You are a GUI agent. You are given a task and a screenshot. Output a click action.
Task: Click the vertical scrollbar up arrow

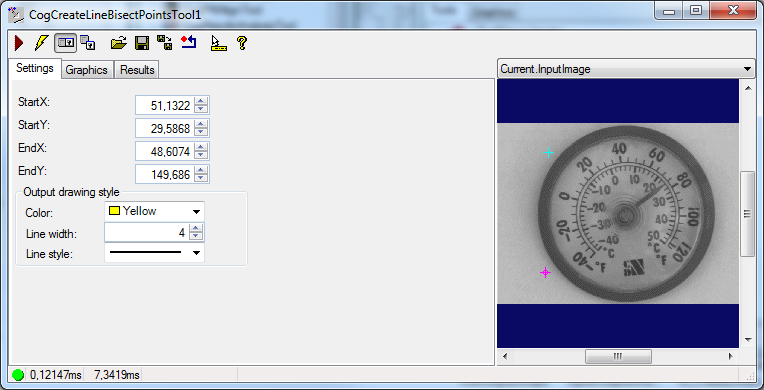(x=747, y=88)
